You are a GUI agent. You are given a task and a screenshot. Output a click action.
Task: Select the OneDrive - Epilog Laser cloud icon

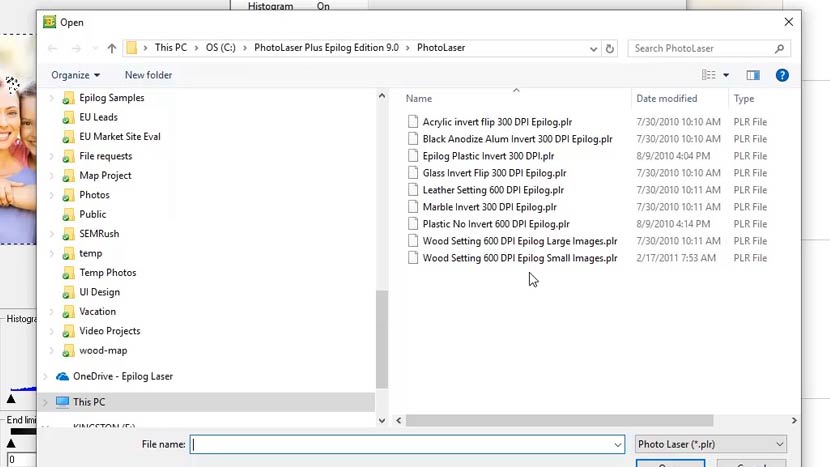[63, 377]
